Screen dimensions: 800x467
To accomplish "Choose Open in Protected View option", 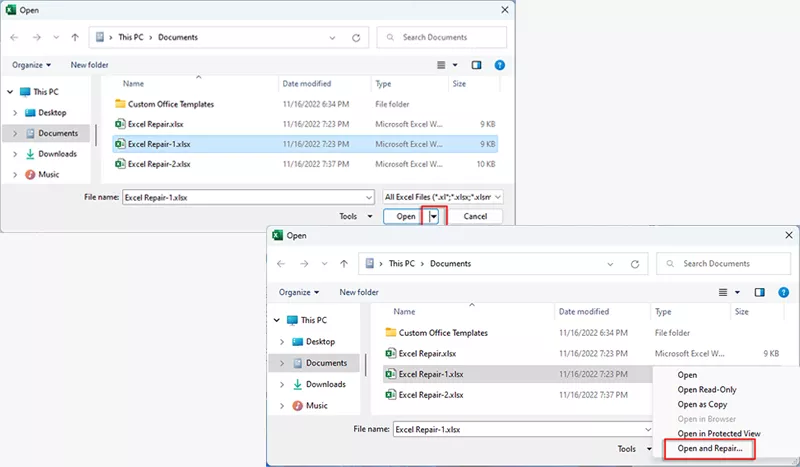I will (x=718, y=433).
